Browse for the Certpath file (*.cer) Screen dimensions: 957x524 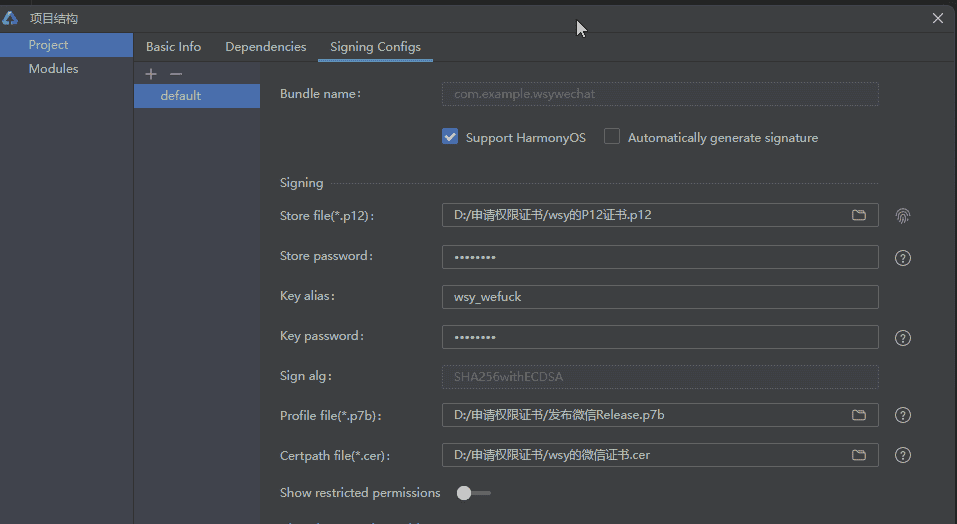(859, 455)
